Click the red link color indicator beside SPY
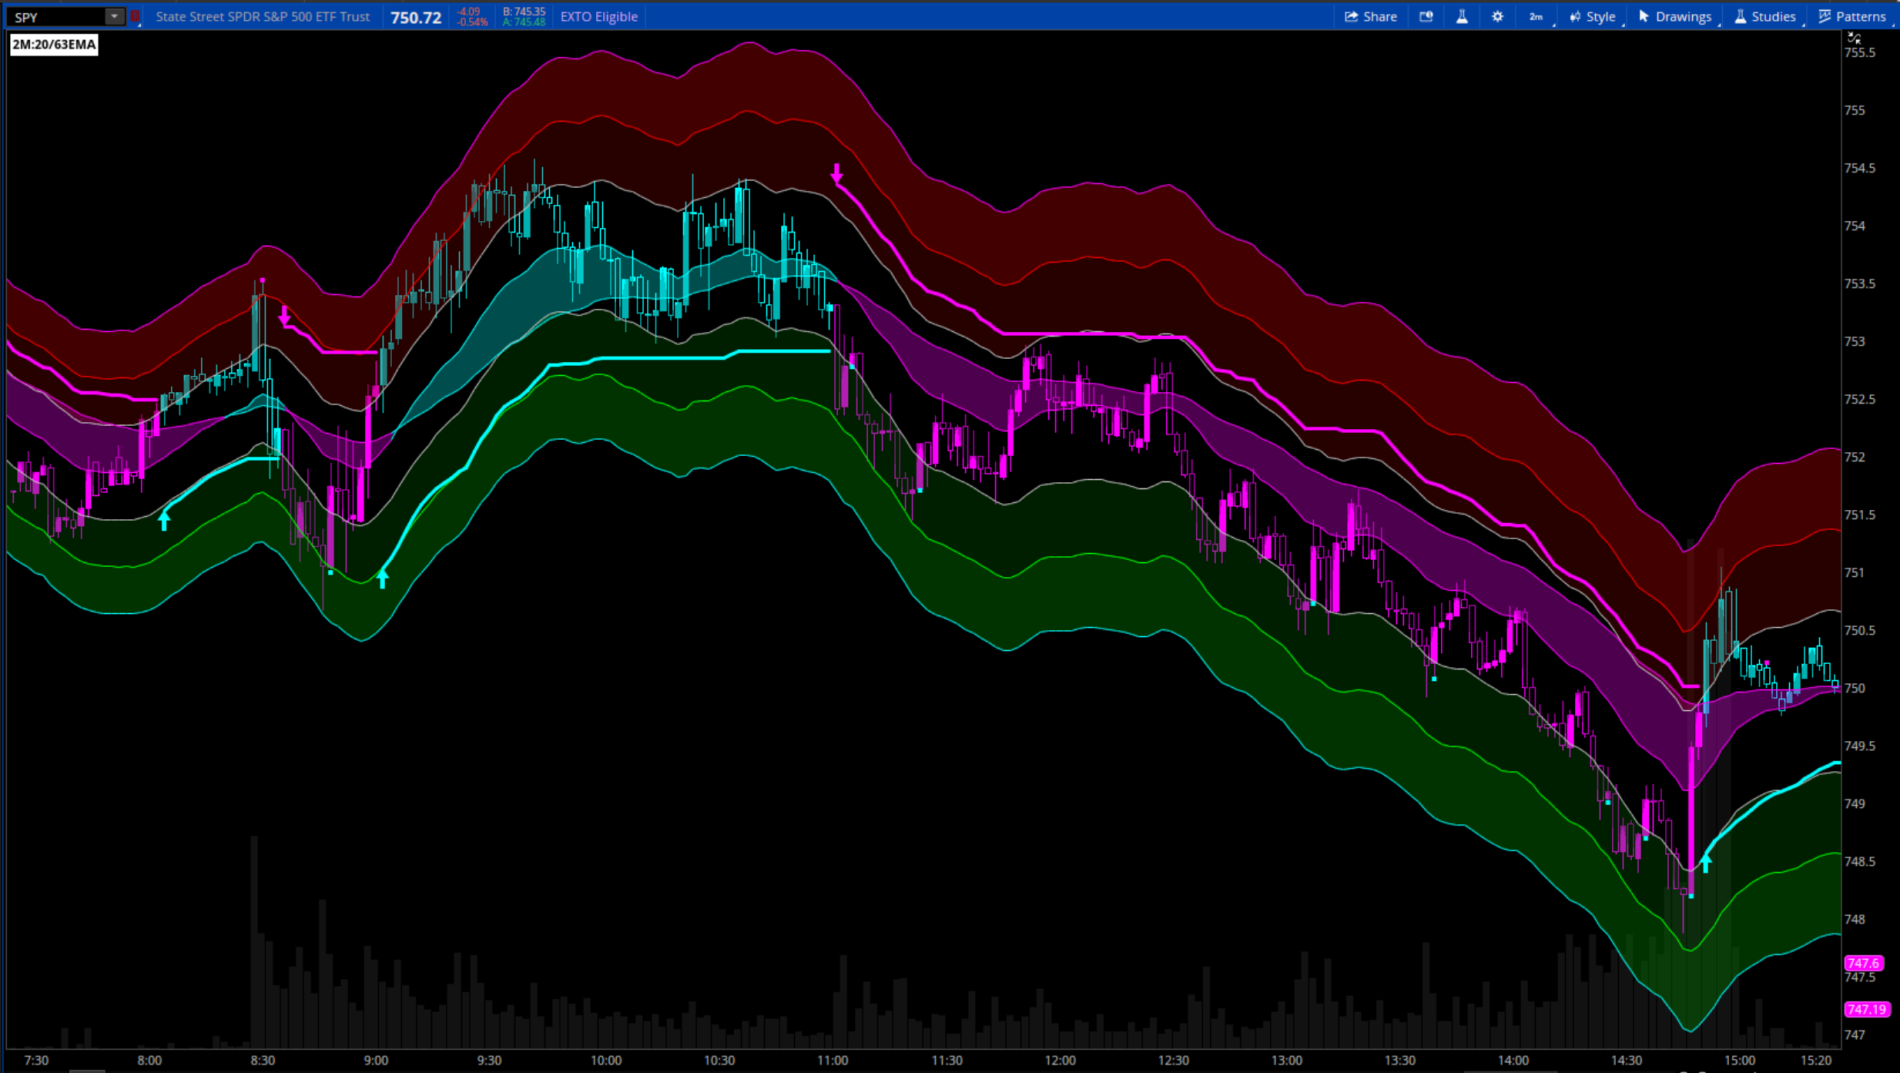 pos(135,17)
